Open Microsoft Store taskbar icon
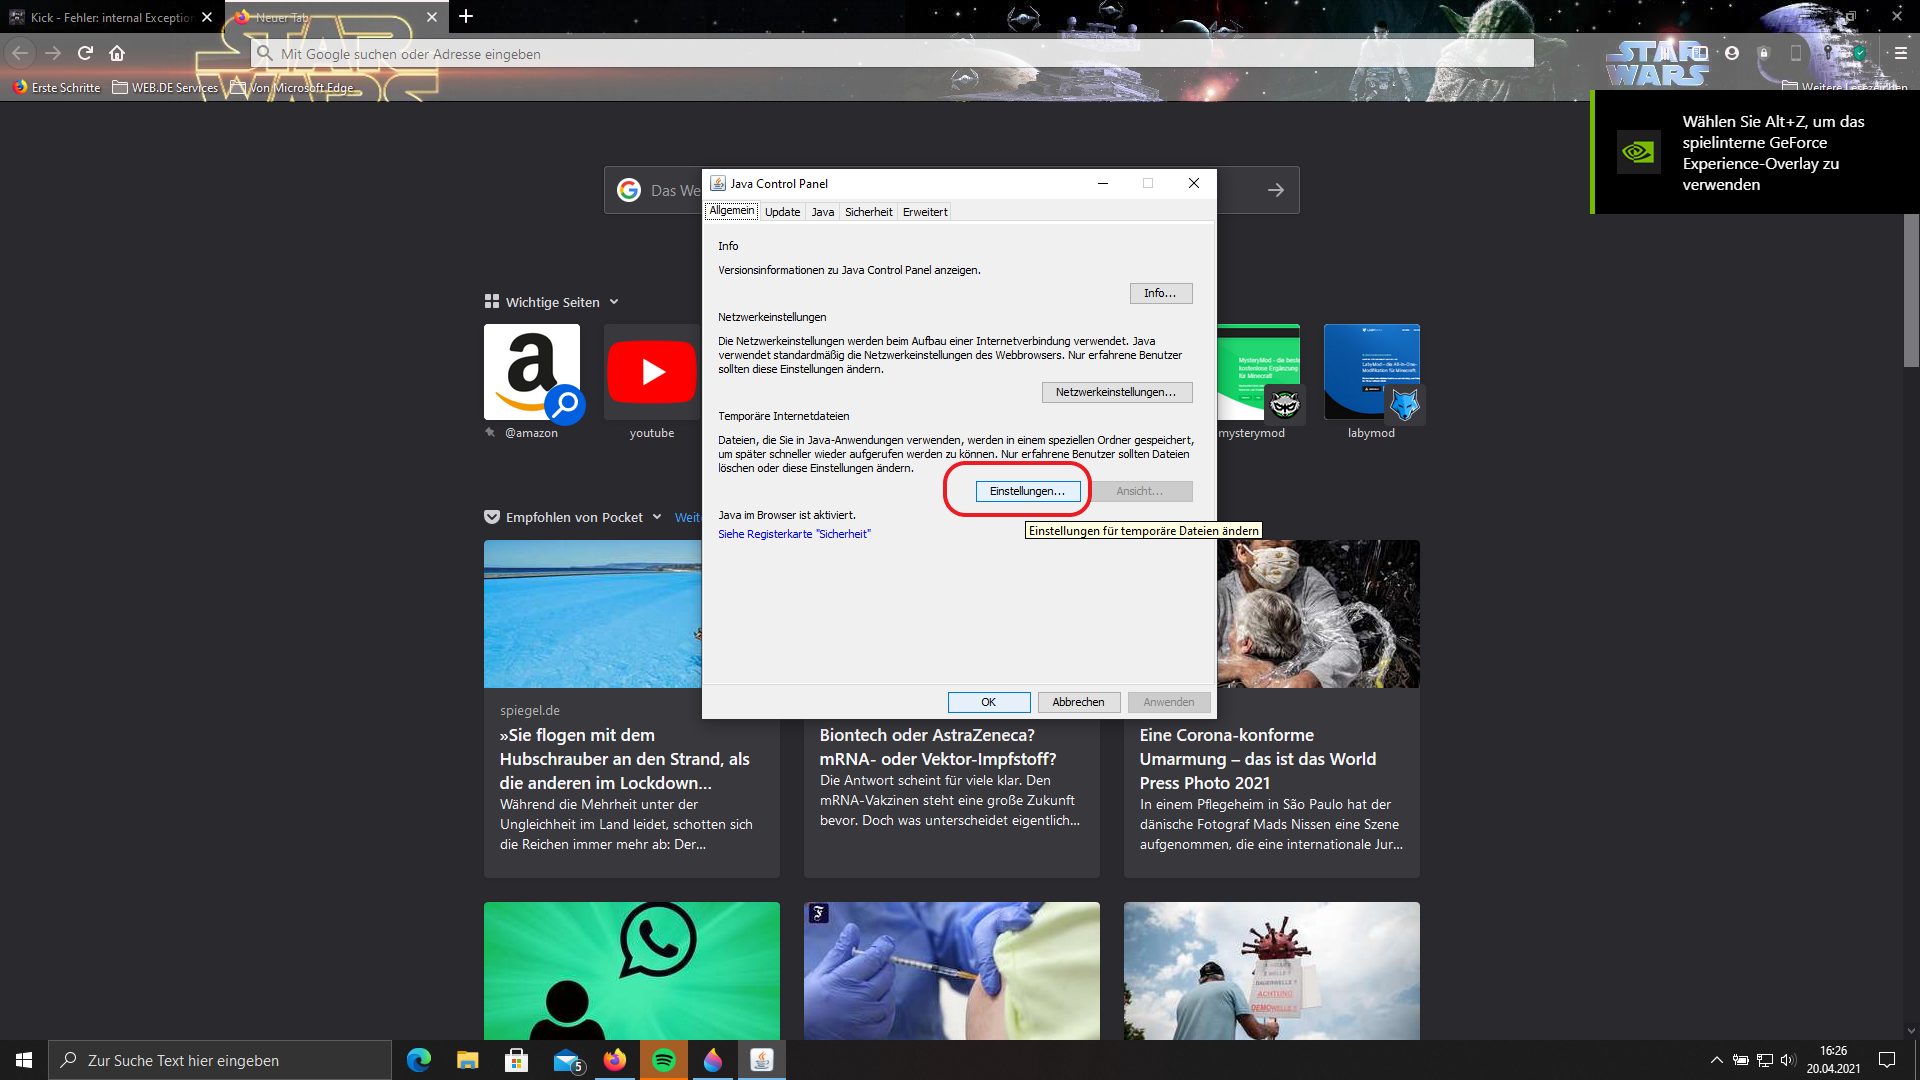The height and width of the screenshot is (1080, 1920). pos(517,1060)
